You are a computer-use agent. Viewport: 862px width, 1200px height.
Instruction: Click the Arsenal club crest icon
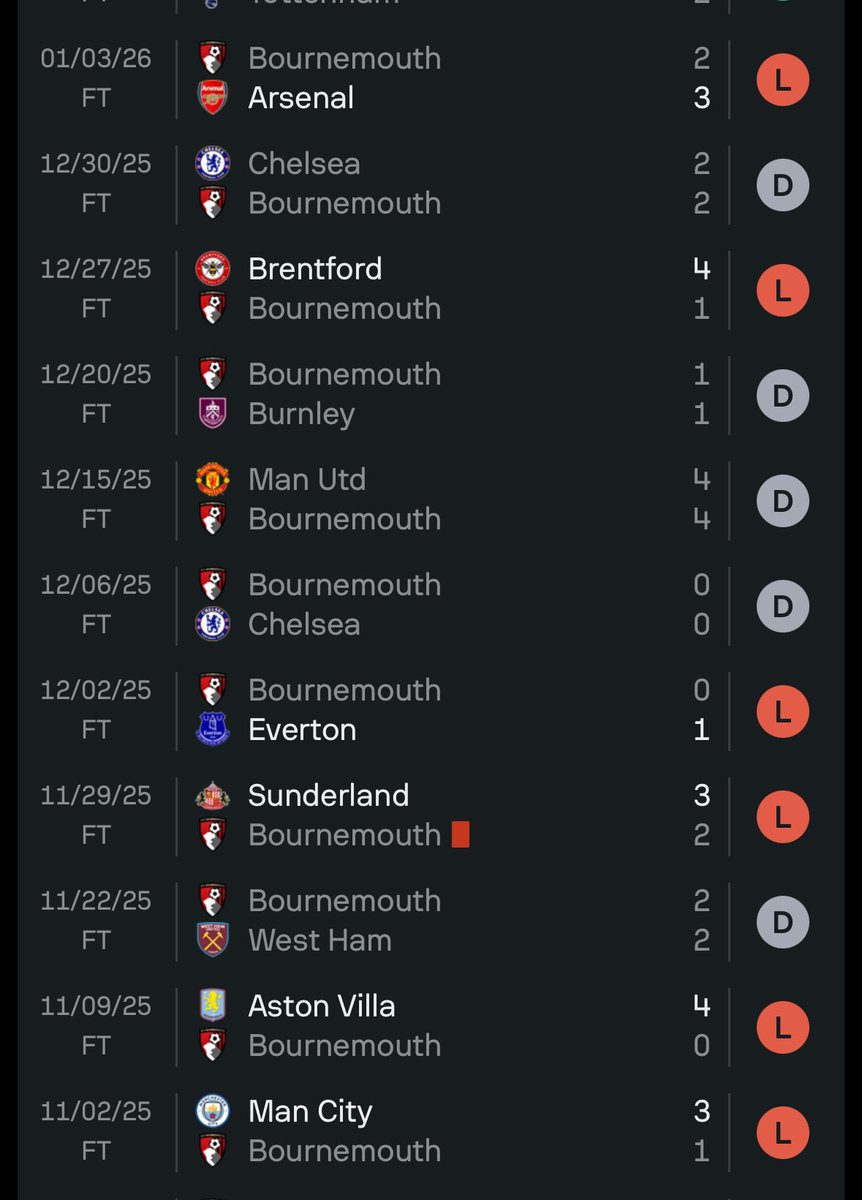[212, 98]
